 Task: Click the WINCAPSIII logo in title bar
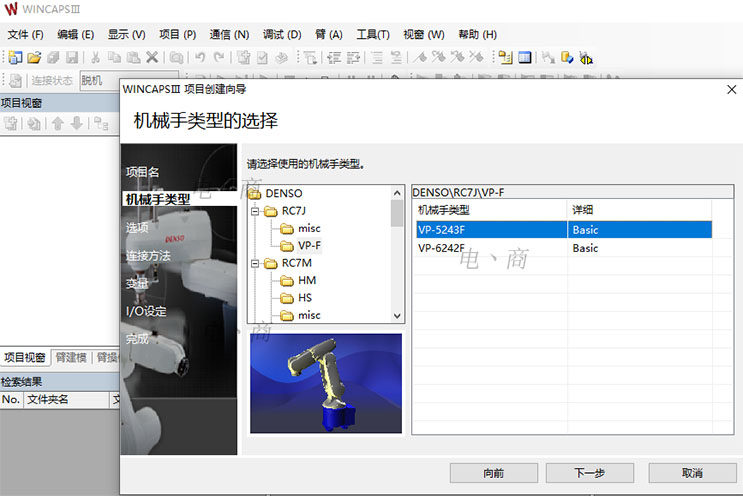click(10, 9)
